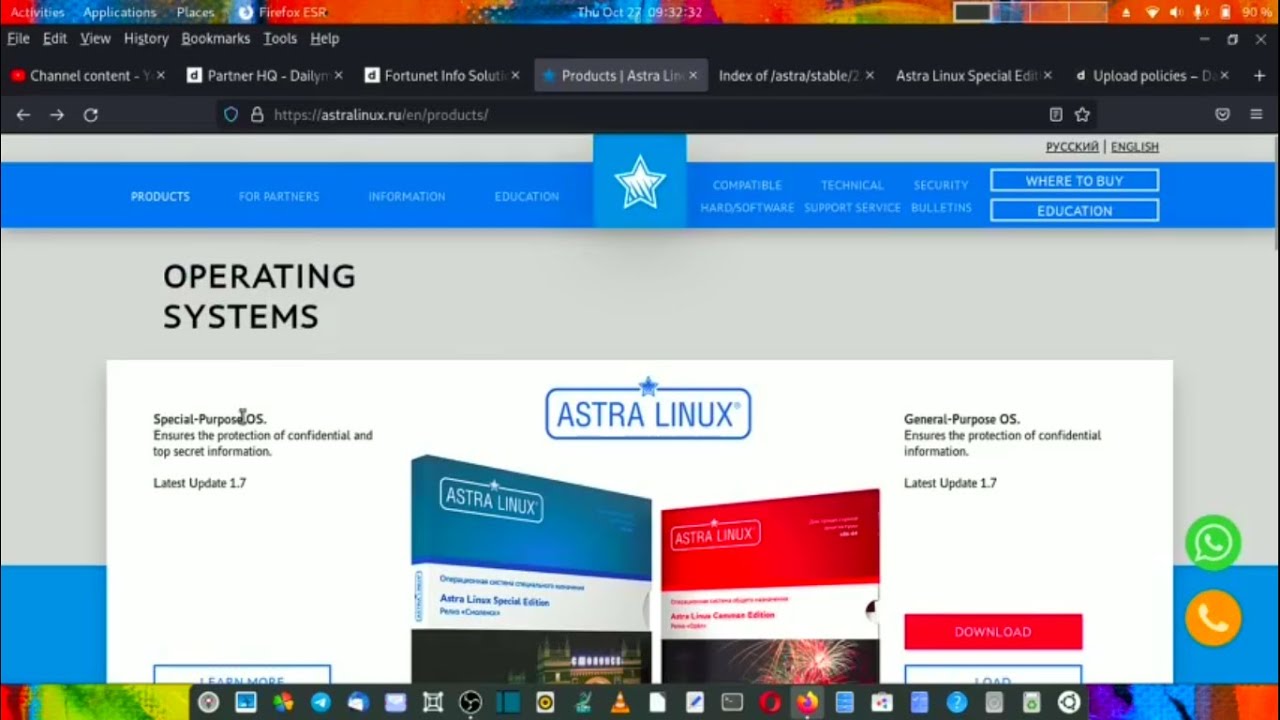Open OBS Studio from the dock

[470, 703]
